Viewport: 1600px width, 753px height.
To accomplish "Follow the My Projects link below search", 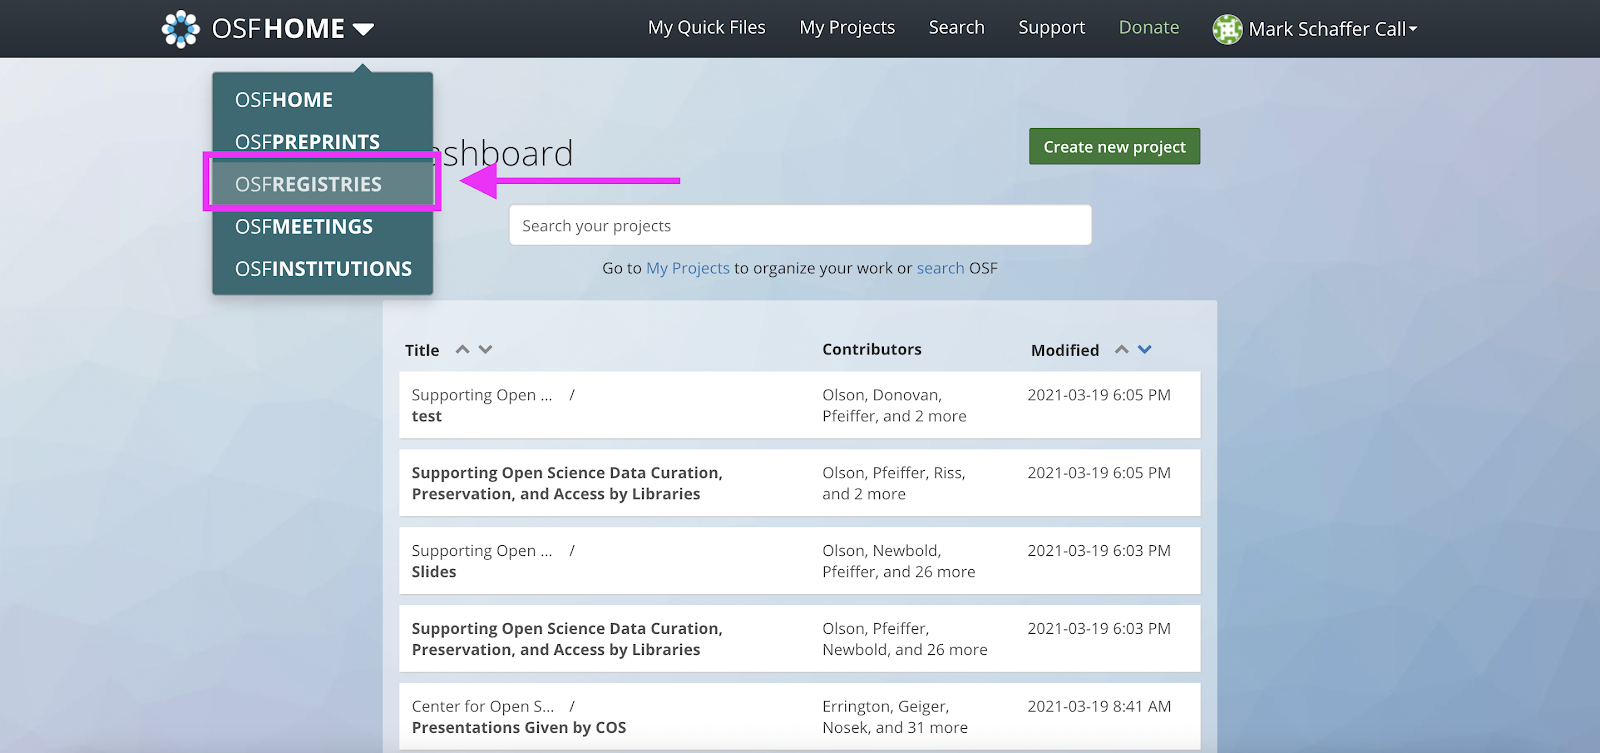I will 688,268.
